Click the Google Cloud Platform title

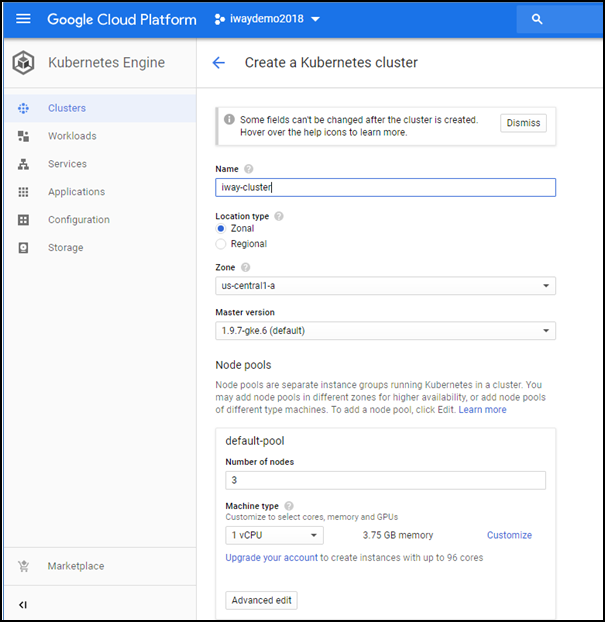pos(121,19)
